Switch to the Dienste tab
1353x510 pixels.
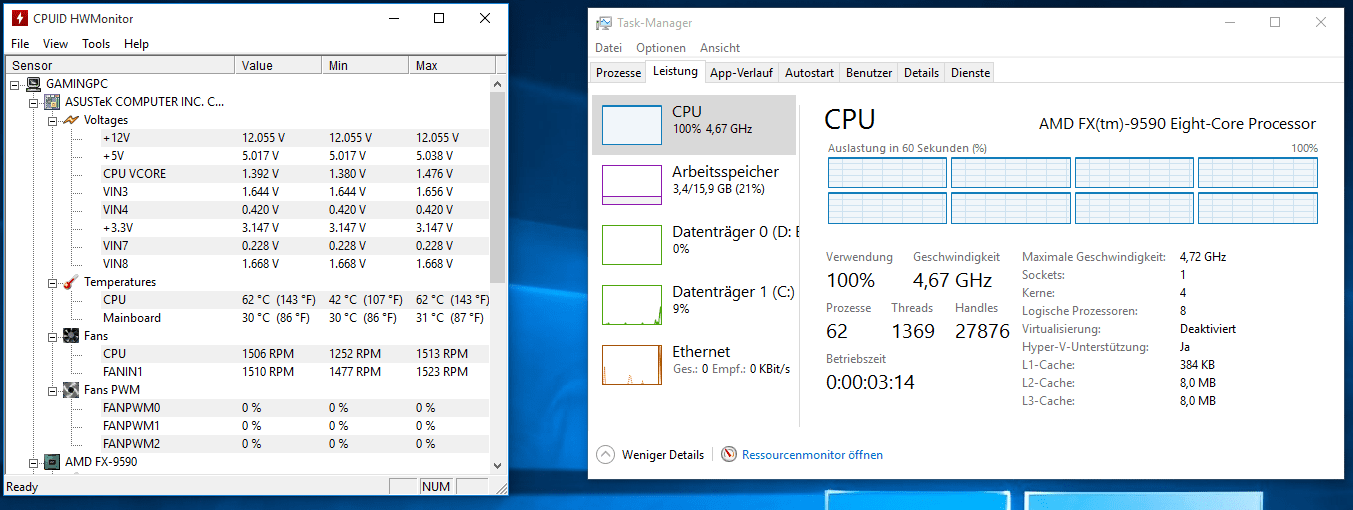coord(970,73)
